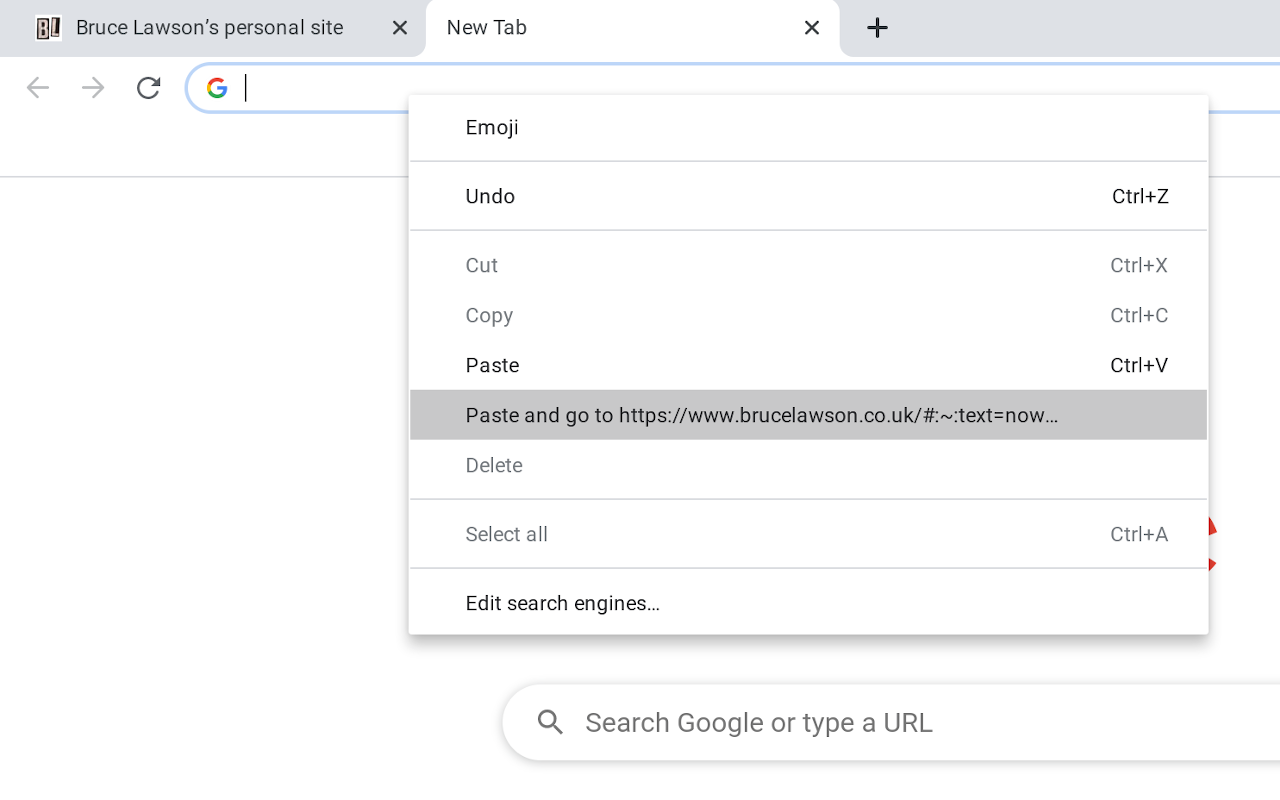Click the browser forward arrow
The width and height of the screenshot is (1280, 800).
(x=93, y=88)
